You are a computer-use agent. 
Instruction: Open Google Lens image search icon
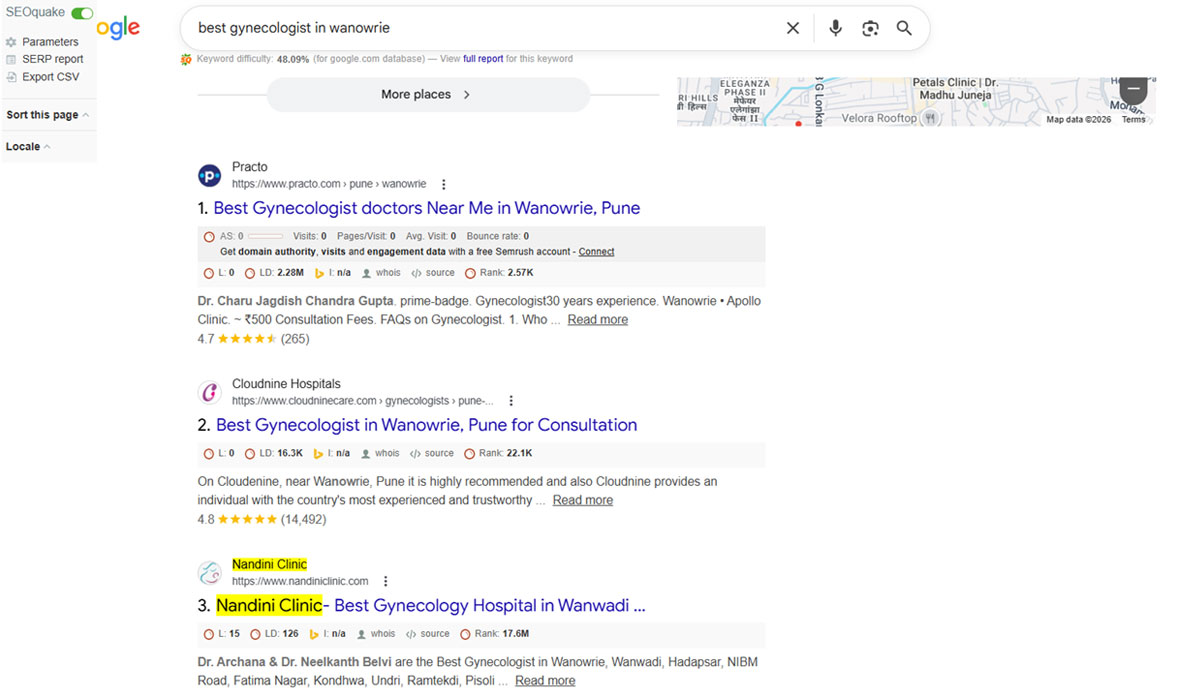click(x=870, y=28)
